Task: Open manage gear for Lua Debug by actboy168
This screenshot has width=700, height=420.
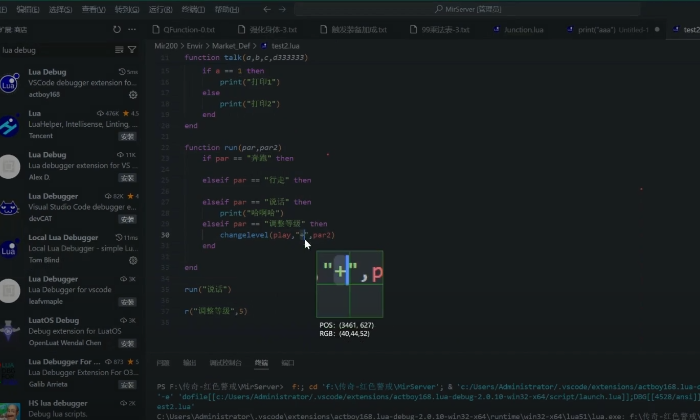Action: click(x=133, y=95)
